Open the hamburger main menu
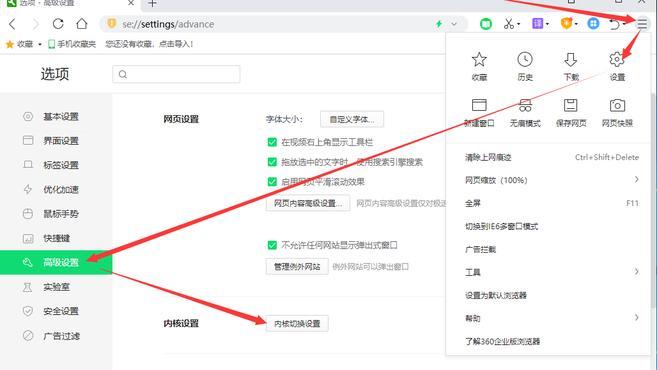The image size is (657, 370). pyautogui.click(x=642, y=24)
